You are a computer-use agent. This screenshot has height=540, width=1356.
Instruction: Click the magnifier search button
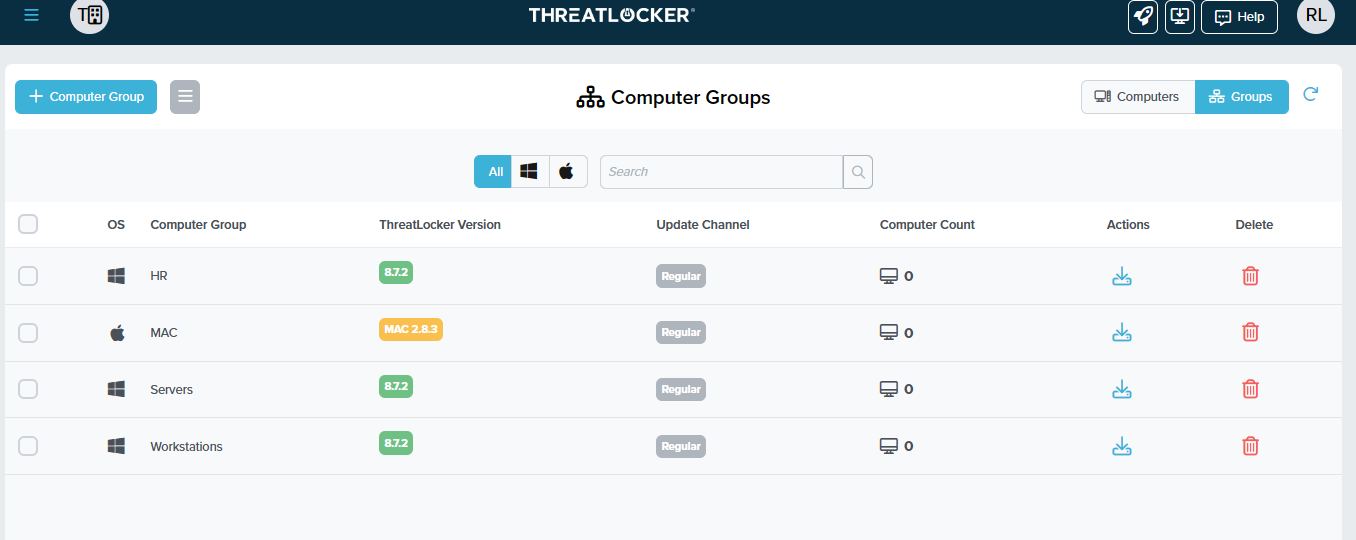pyautogui.click(x=858, y=172)
